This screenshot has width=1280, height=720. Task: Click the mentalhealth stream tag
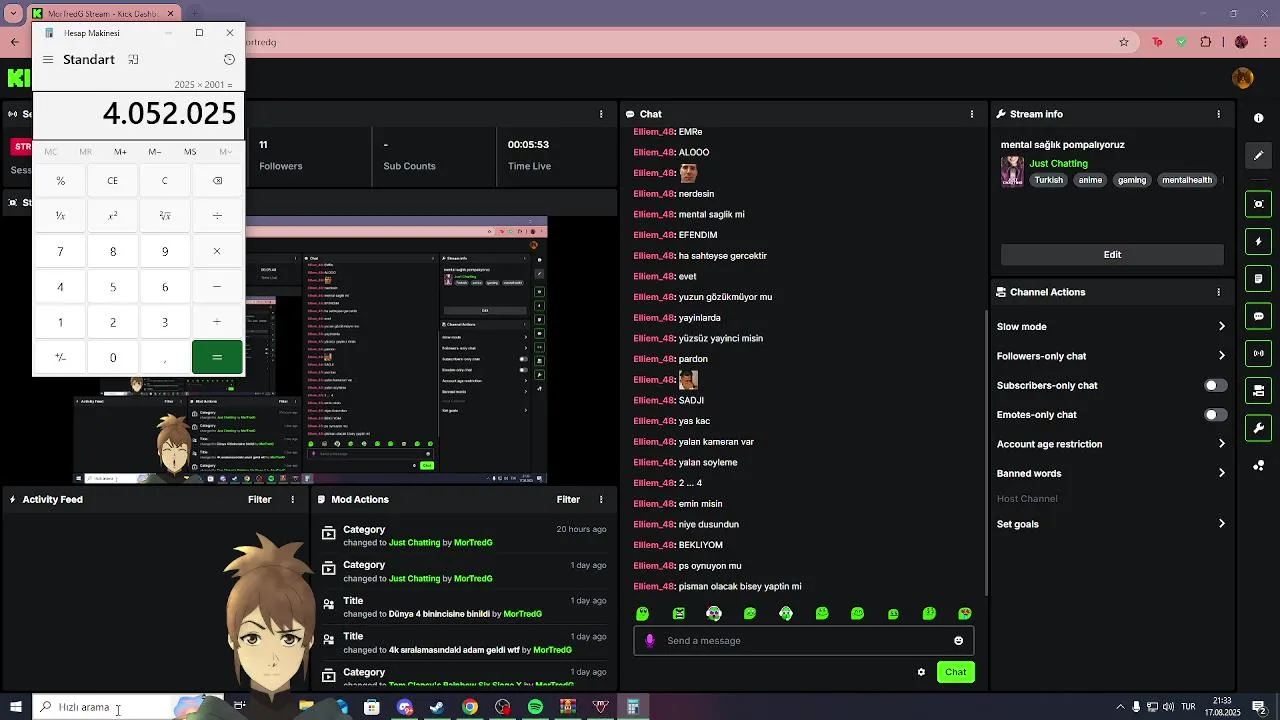click(1187, 181)
